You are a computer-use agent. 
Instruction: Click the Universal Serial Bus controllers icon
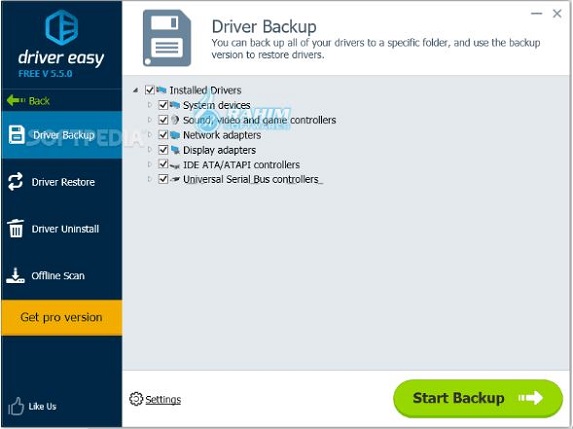coord(175,179)
